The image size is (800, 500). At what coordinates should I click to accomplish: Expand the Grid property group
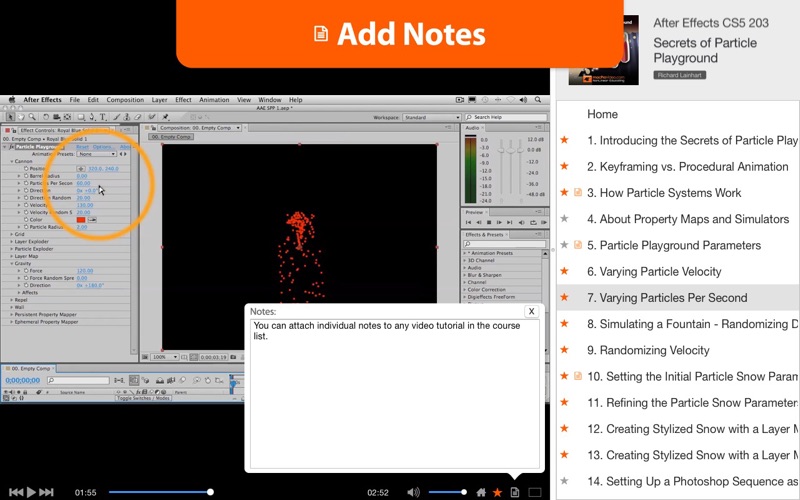pos(12,234)
